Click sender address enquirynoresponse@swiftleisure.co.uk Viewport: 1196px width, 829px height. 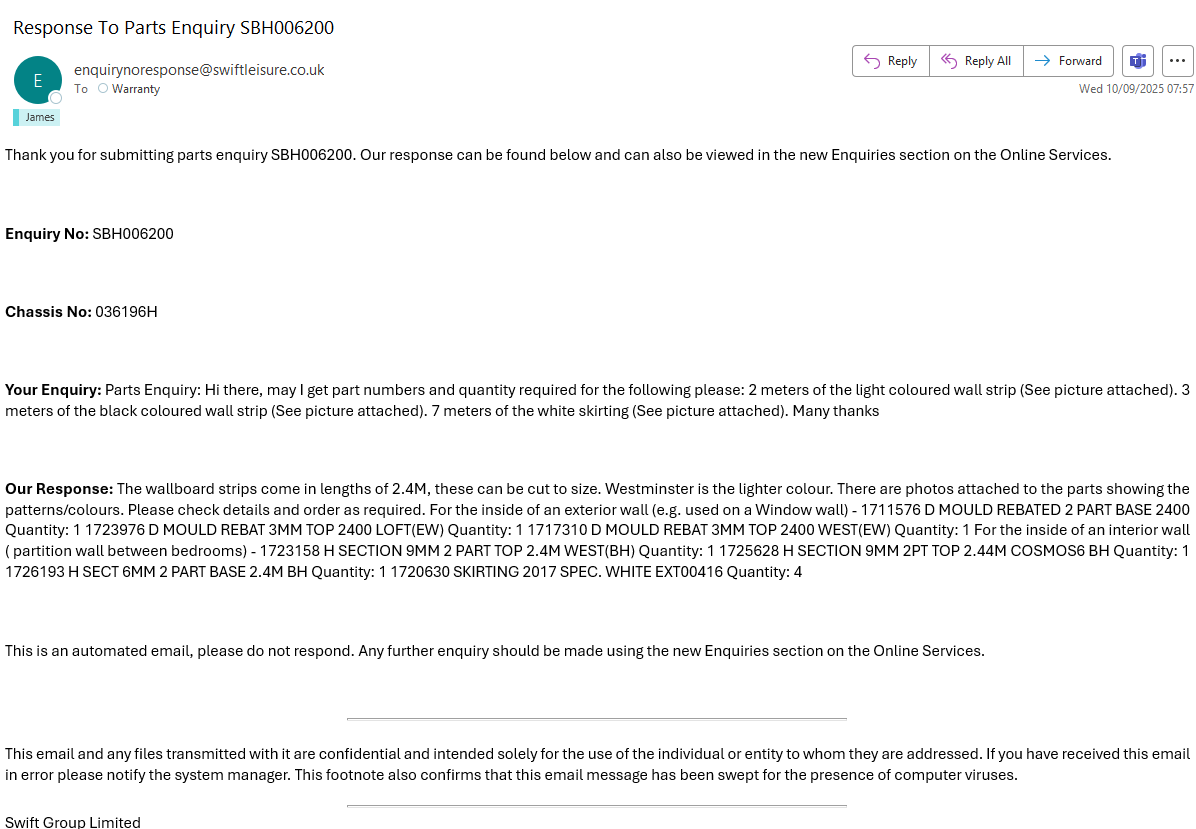pos(199,70)
